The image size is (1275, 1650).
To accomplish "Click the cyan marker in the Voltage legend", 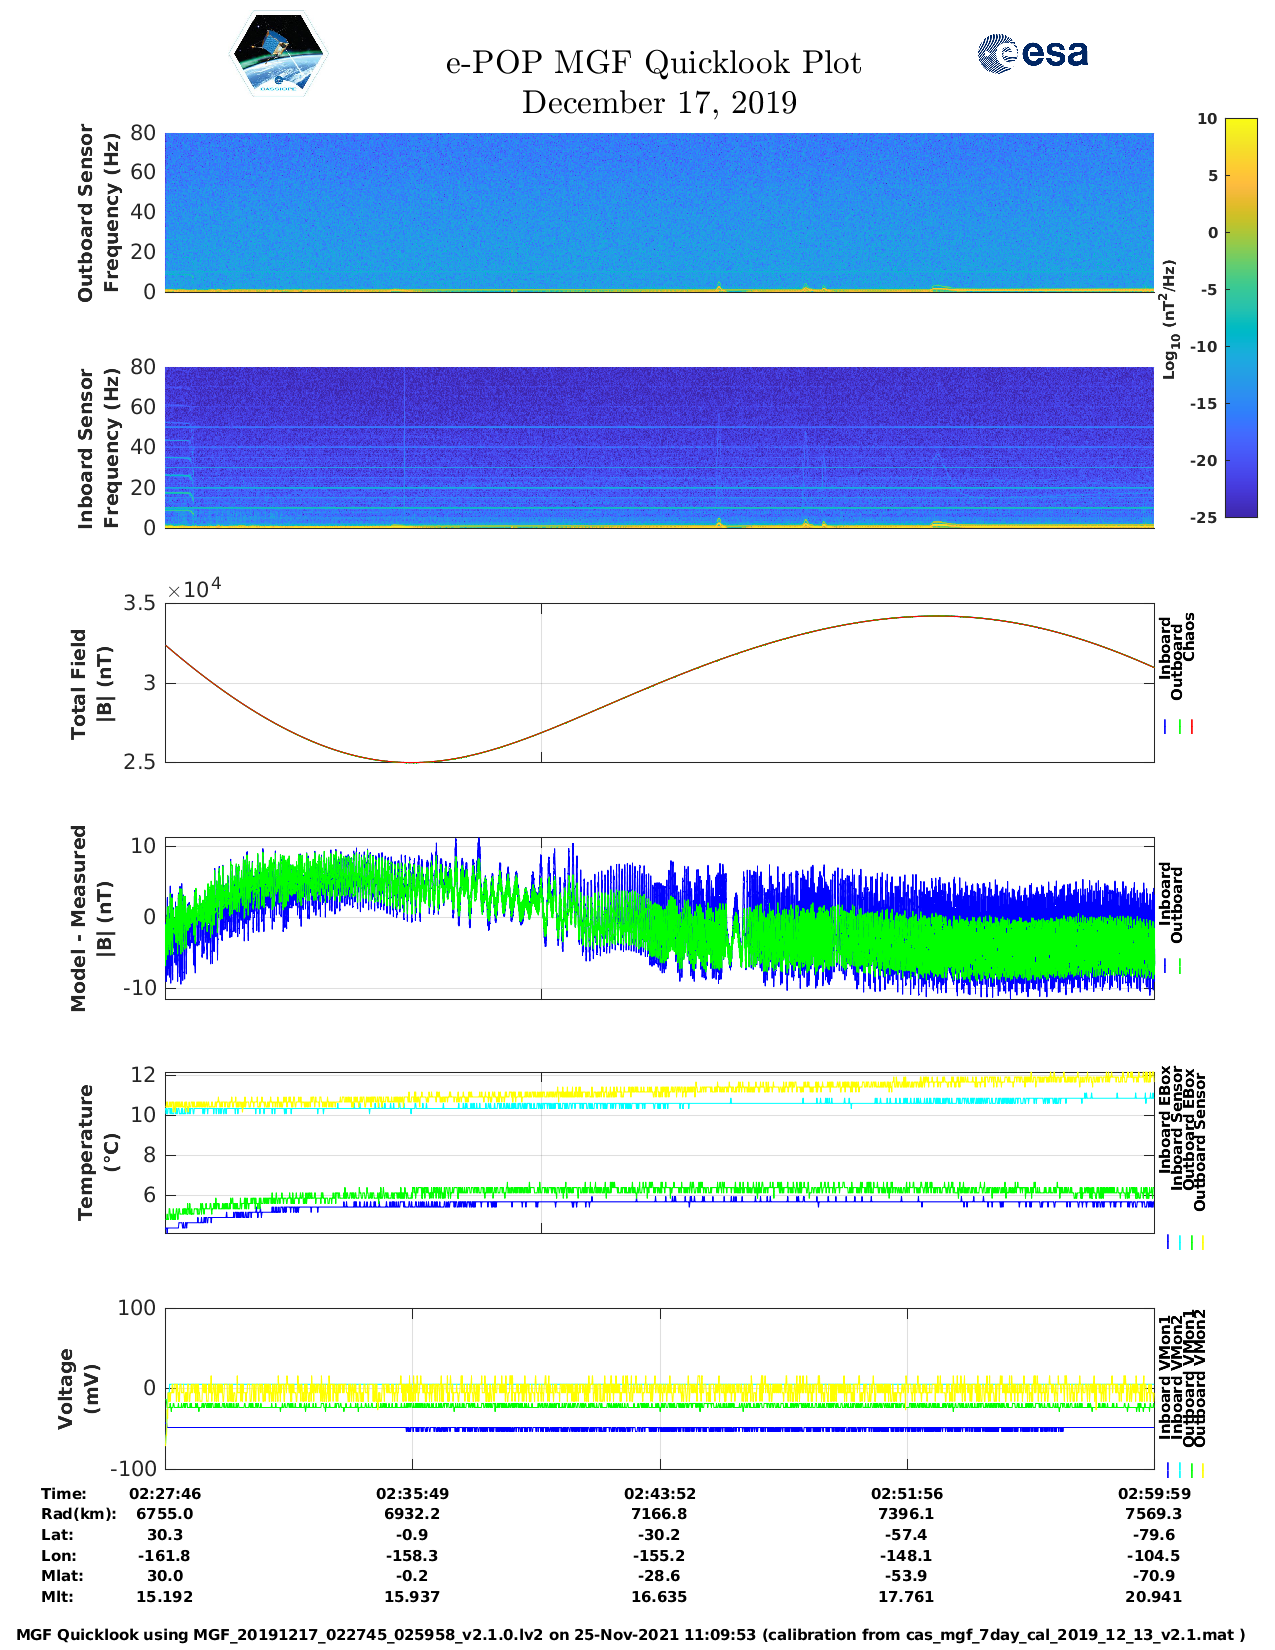I will point(1179,1470).
